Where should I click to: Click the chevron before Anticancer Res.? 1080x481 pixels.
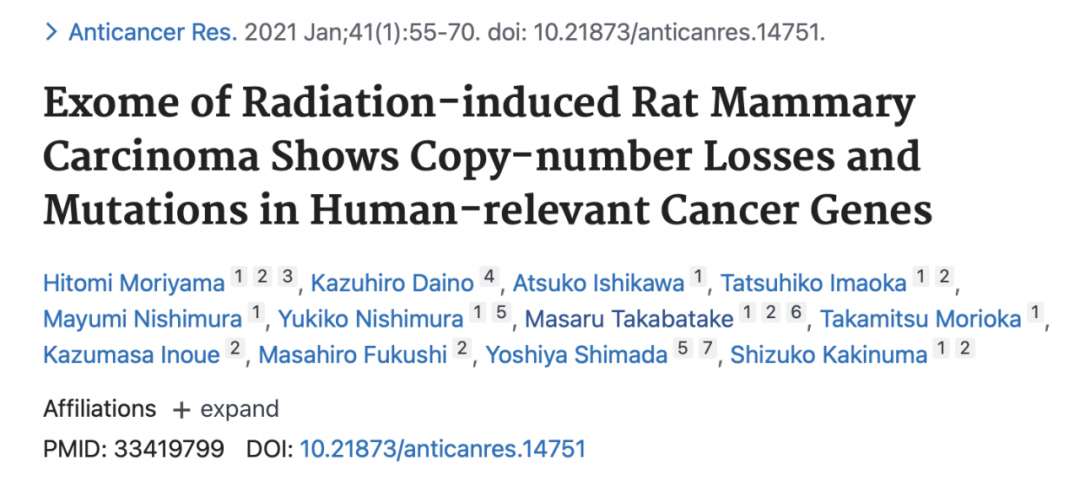click(51, 32)
